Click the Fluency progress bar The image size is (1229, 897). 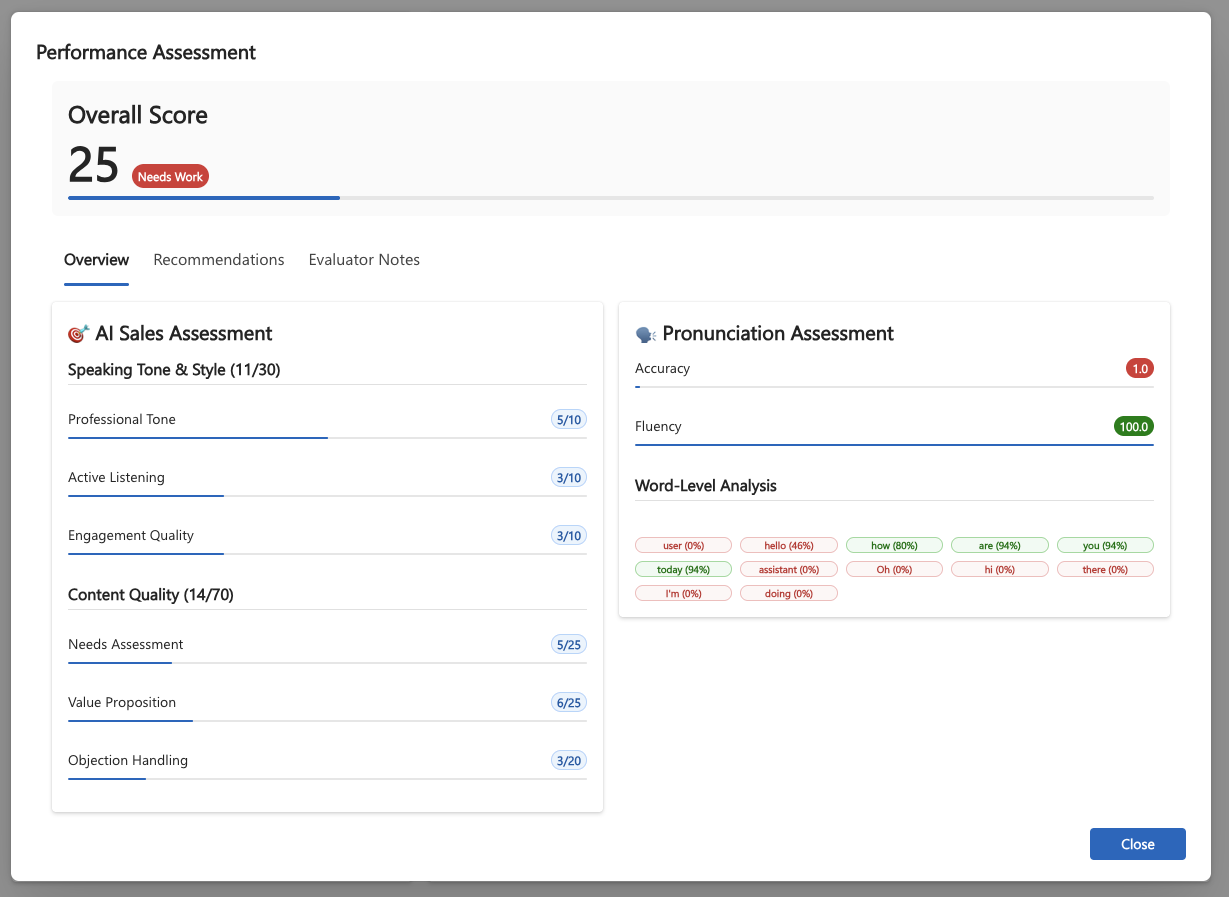coord(894,444)
